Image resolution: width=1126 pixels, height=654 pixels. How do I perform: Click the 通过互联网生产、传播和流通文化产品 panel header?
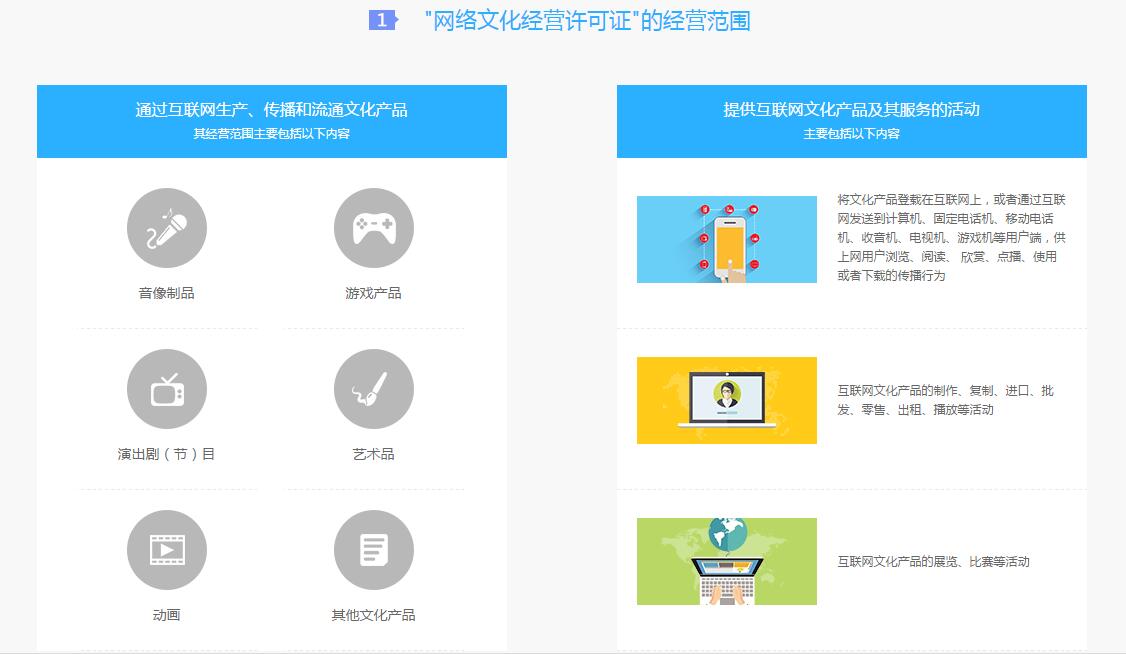271,110
